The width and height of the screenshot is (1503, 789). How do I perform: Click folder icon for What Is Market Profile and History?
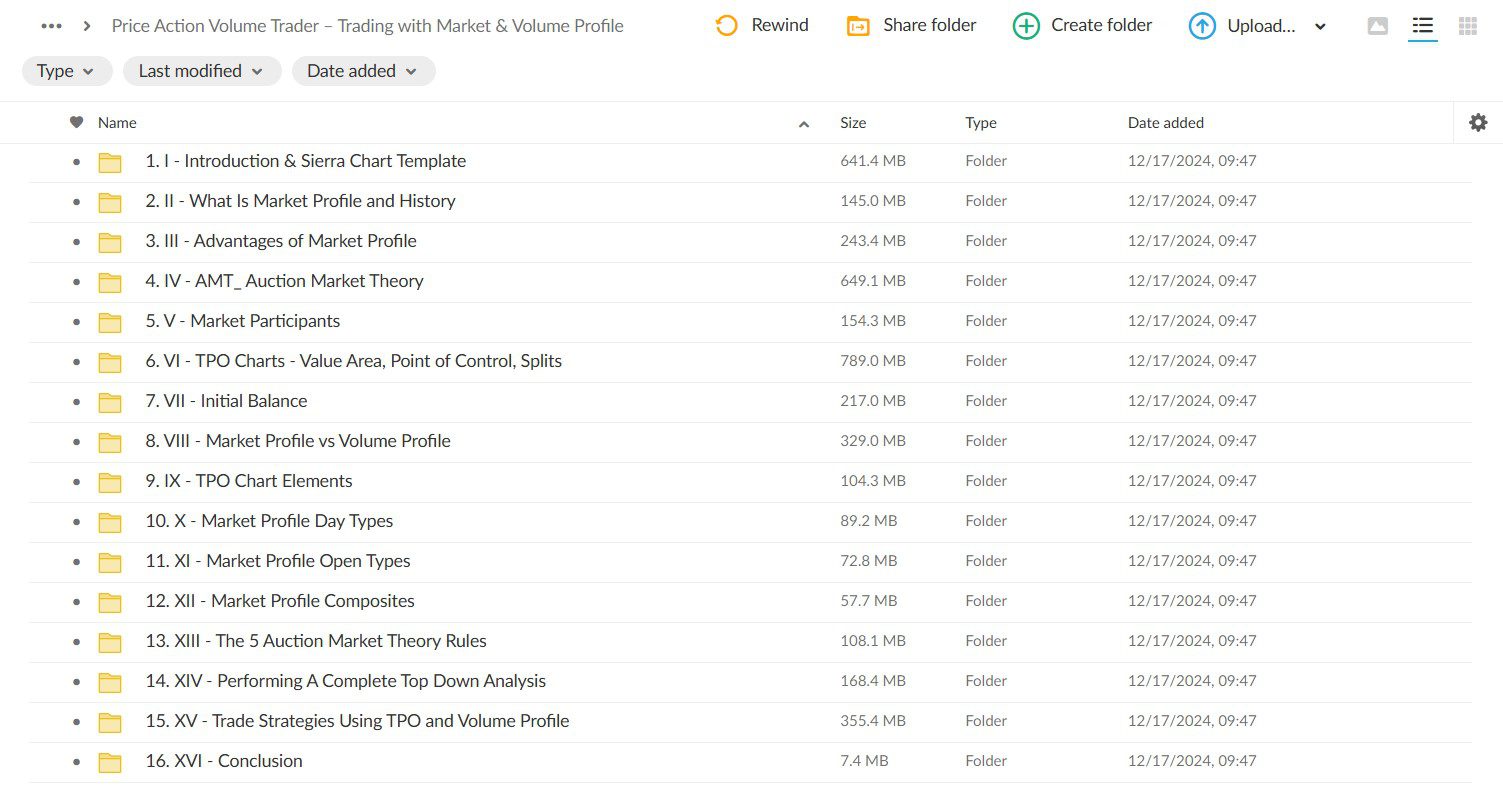tap(110, 202)
